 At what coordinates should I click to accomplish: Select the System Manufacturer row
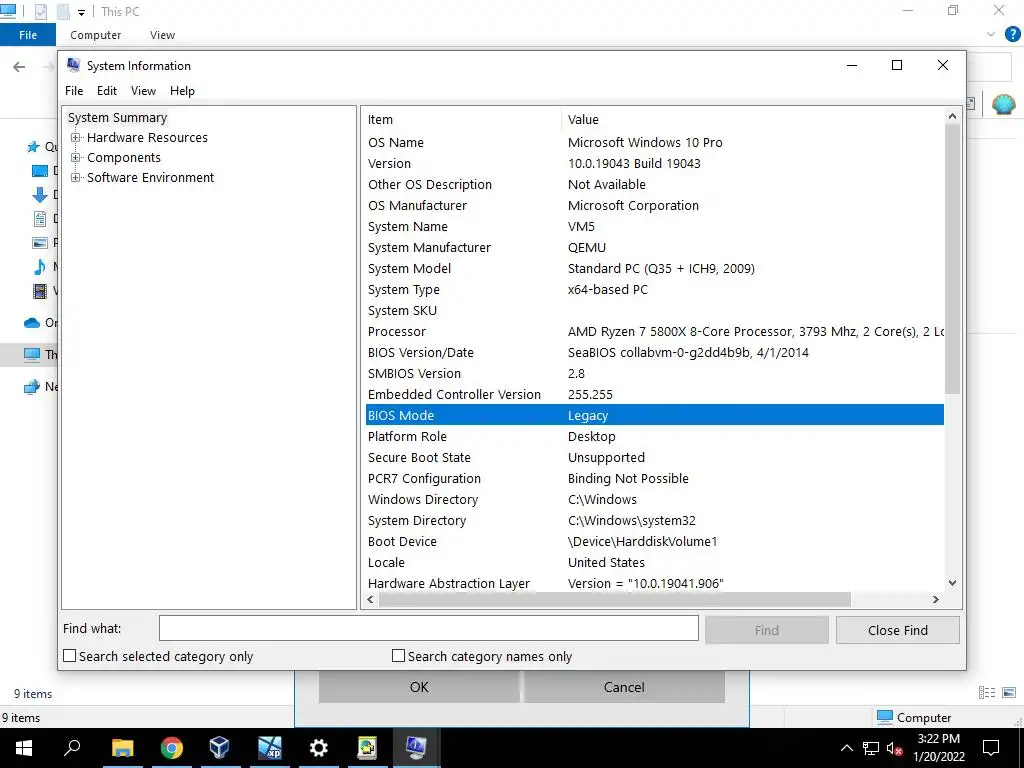[655, 248]
